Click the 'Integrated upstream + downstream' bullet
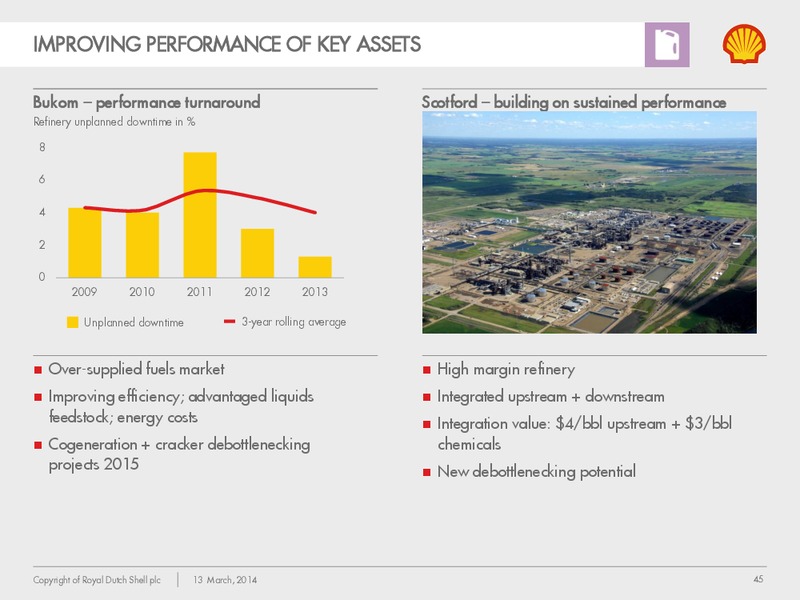 coord(551,396)
